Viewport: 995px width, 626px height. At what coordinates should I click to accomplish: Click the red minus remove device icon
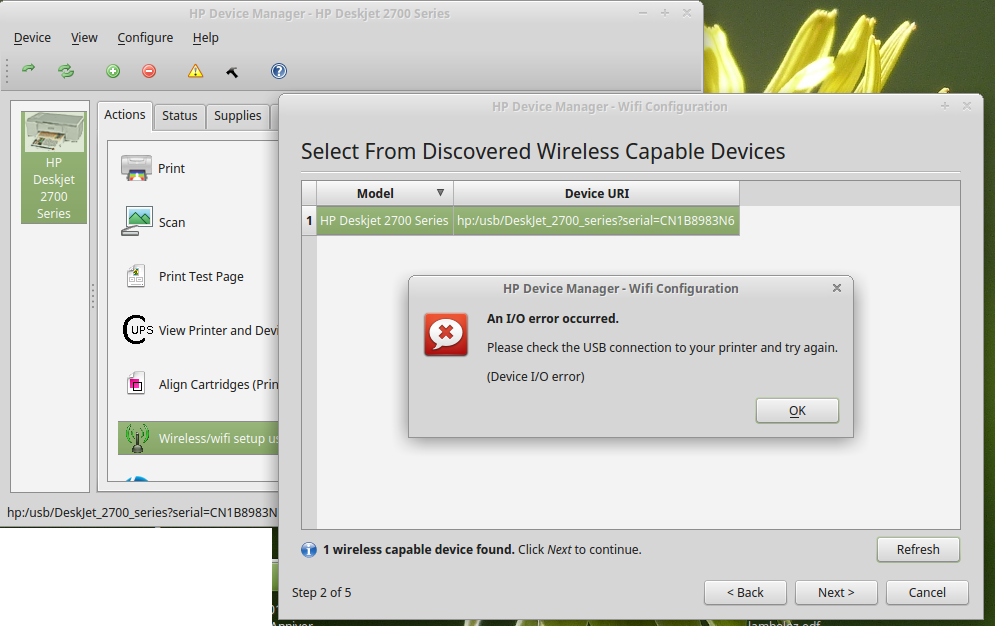click(149, 71)
